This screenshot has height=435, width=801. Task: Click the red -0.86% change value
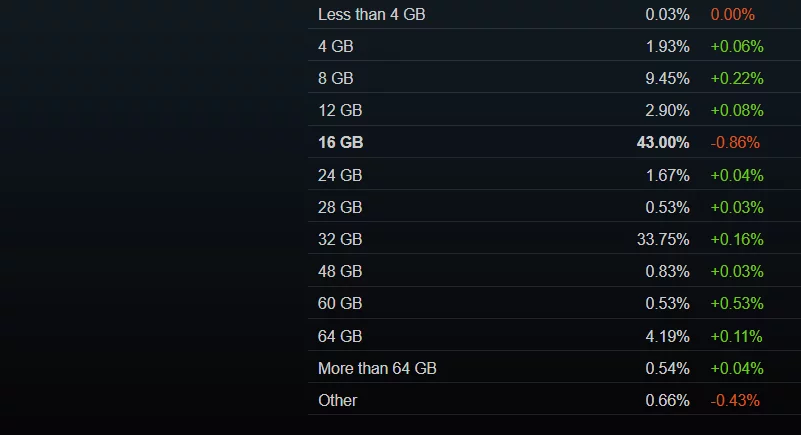click(734, 142)
